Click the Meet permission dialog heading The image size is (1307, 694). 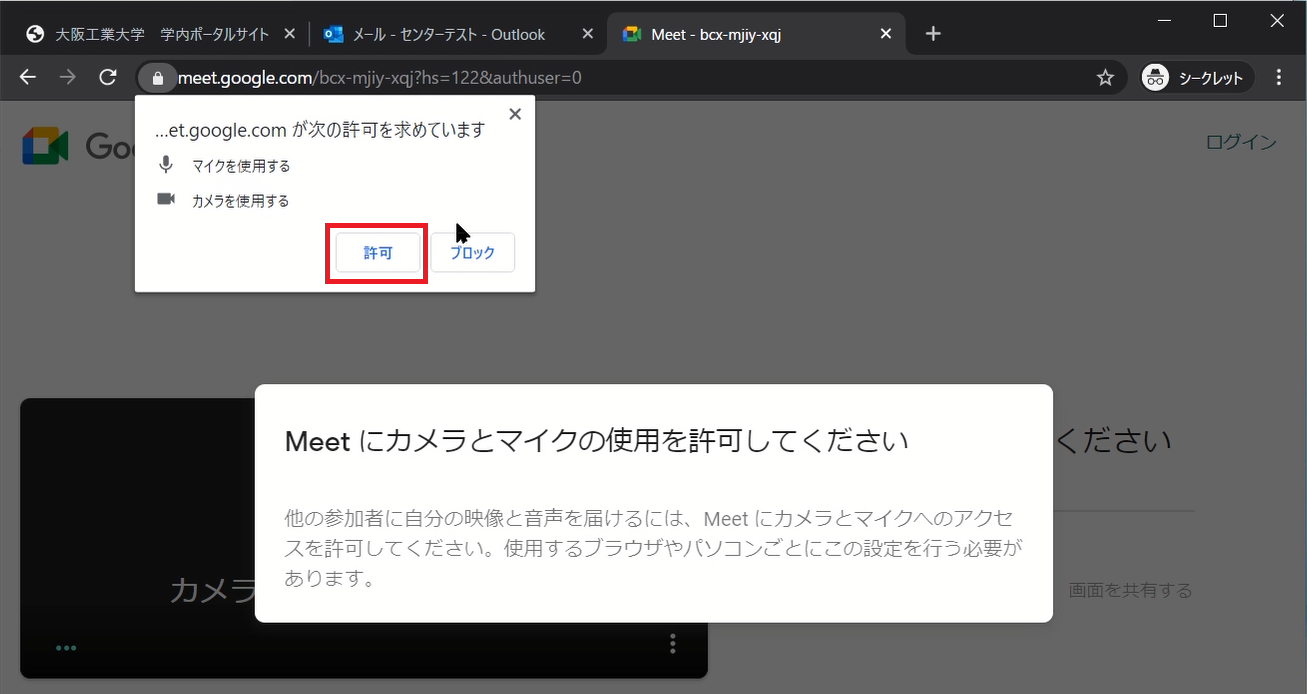pos(597,441)
